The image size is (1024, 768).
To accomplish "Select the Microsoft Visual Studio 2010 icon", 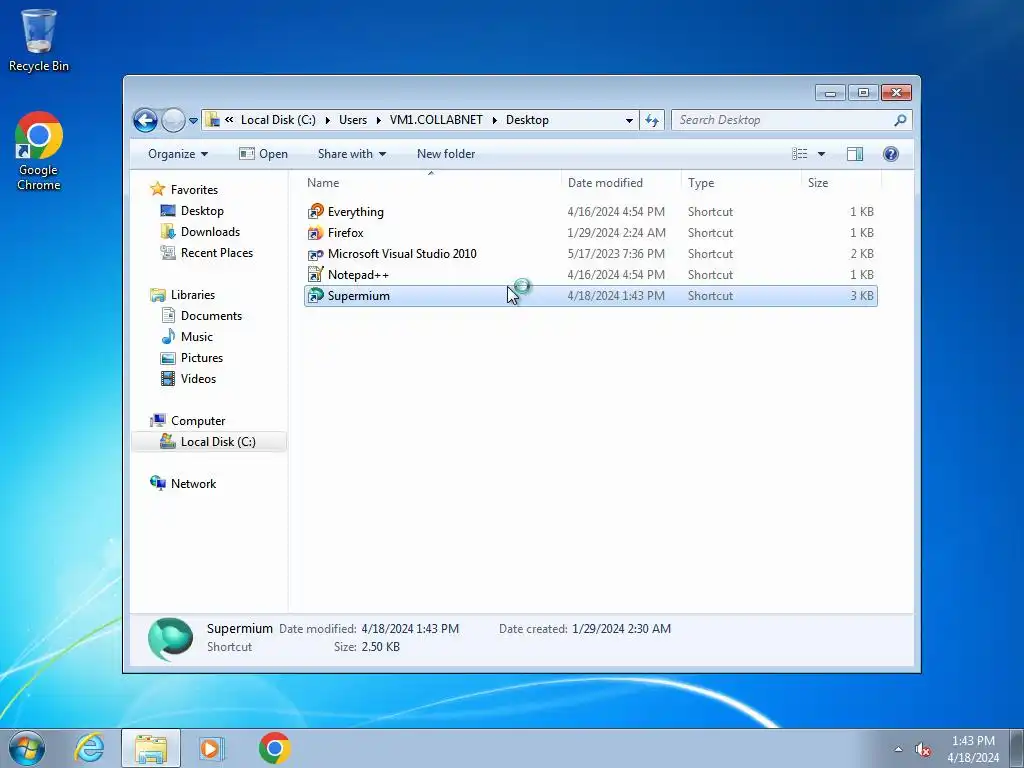I will click(315, 254).
